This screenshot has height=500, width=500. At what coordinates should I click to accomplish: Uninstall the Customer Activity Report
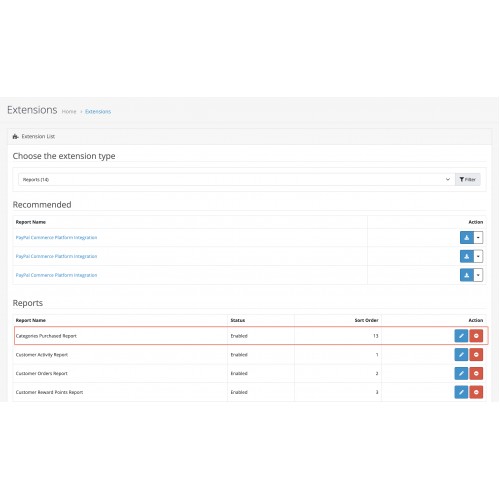(x=476, y=355)
